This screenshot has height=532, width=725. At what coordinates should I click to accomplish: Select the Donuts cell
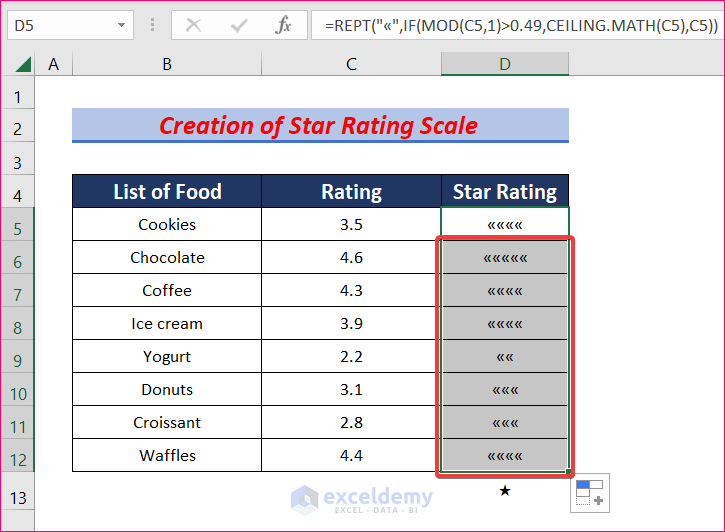pyautogui.click(x=167, y=390)
